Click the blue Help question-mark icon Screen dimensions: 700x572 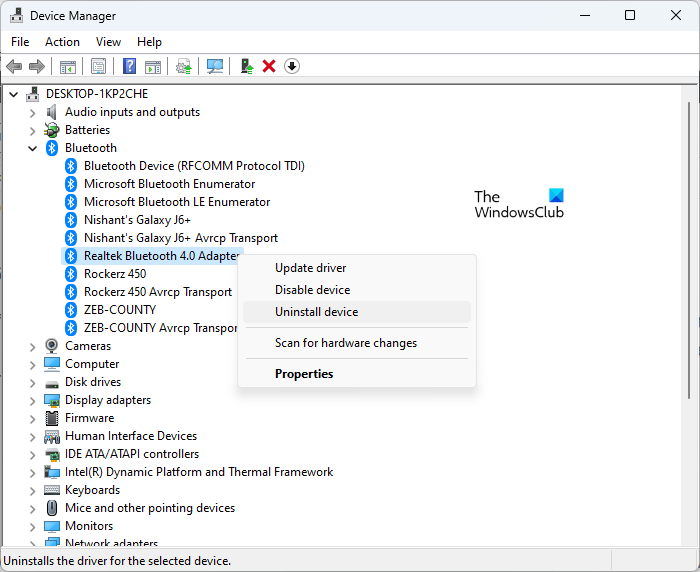[x=129, y=67]
